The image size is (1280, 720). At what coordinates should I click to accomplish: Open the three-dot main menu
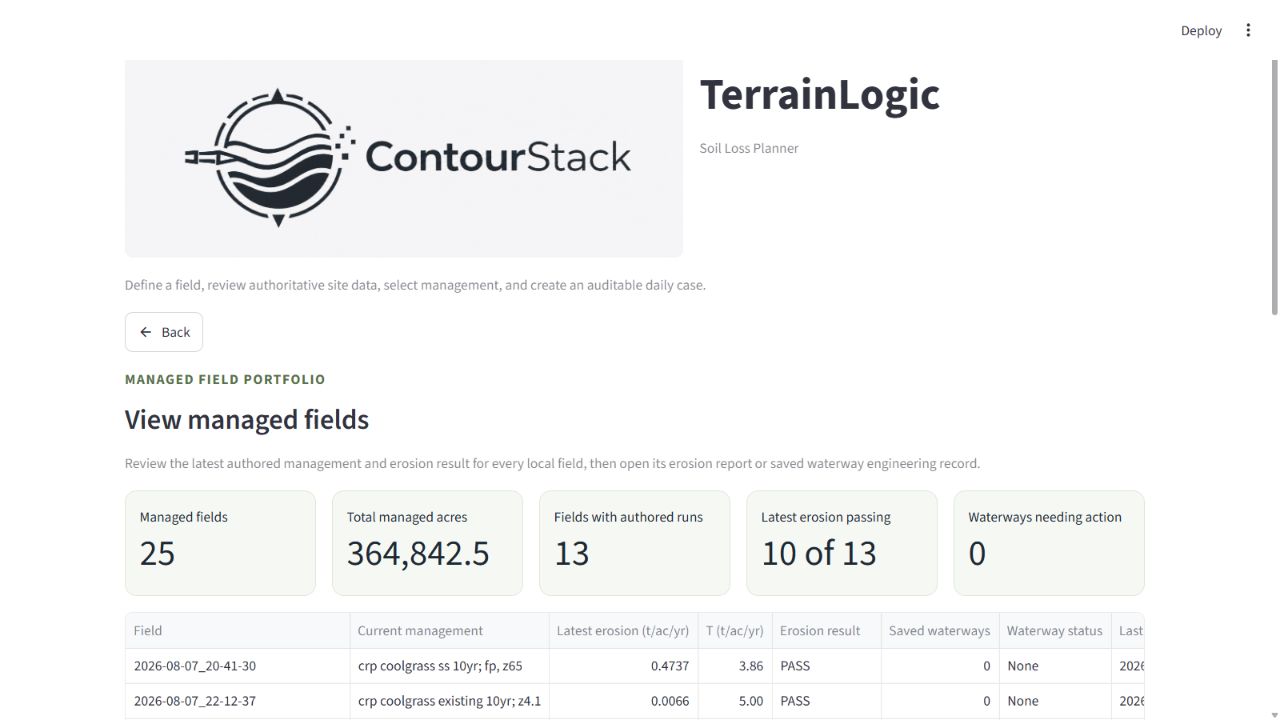click(x=1248, y=30)
